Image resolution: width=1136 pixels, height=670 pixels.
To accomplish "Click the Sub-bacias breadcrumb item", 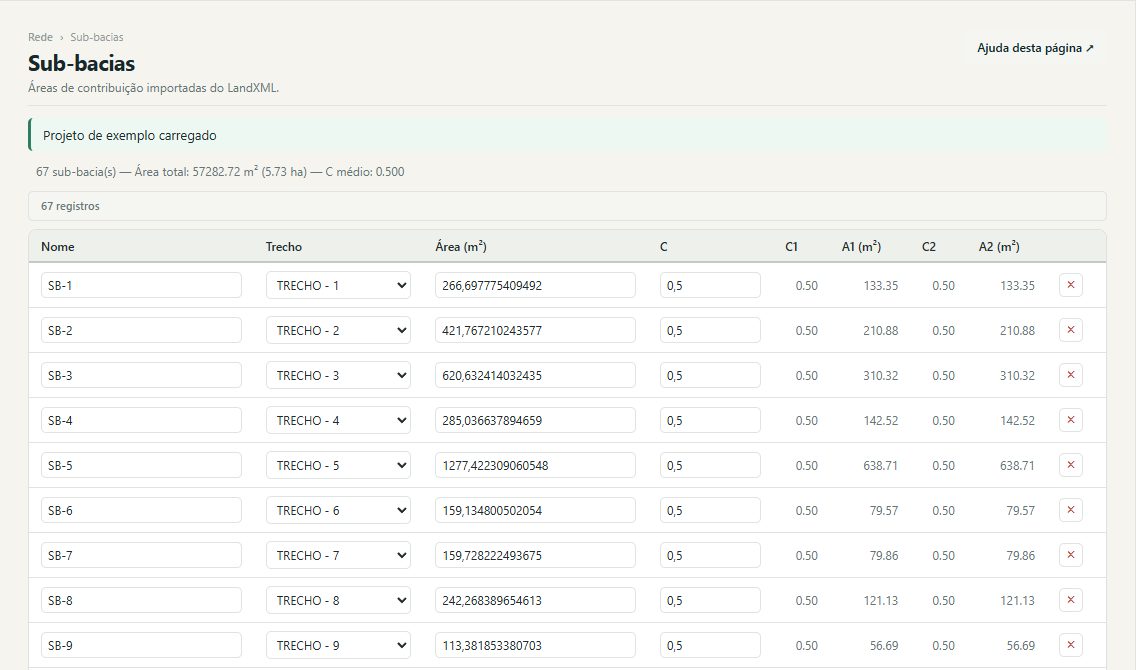I will (x=97, y=37).
